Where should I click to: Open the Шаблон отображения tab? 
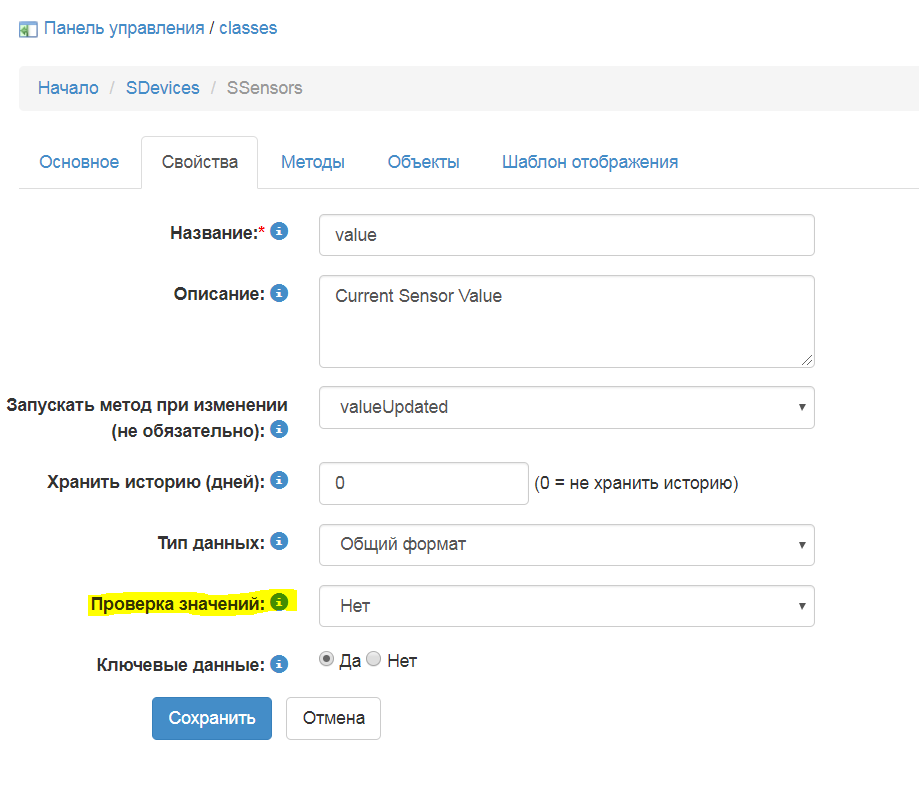coord(590,162)
